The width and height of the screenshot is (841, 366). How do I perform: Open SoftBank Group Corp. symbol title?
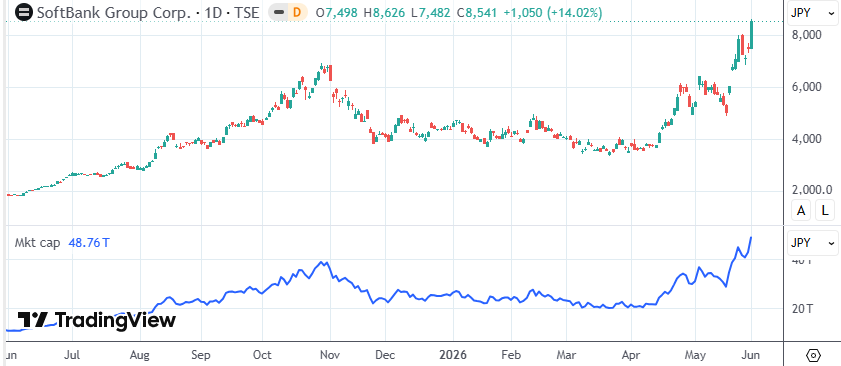click(148, 12)
